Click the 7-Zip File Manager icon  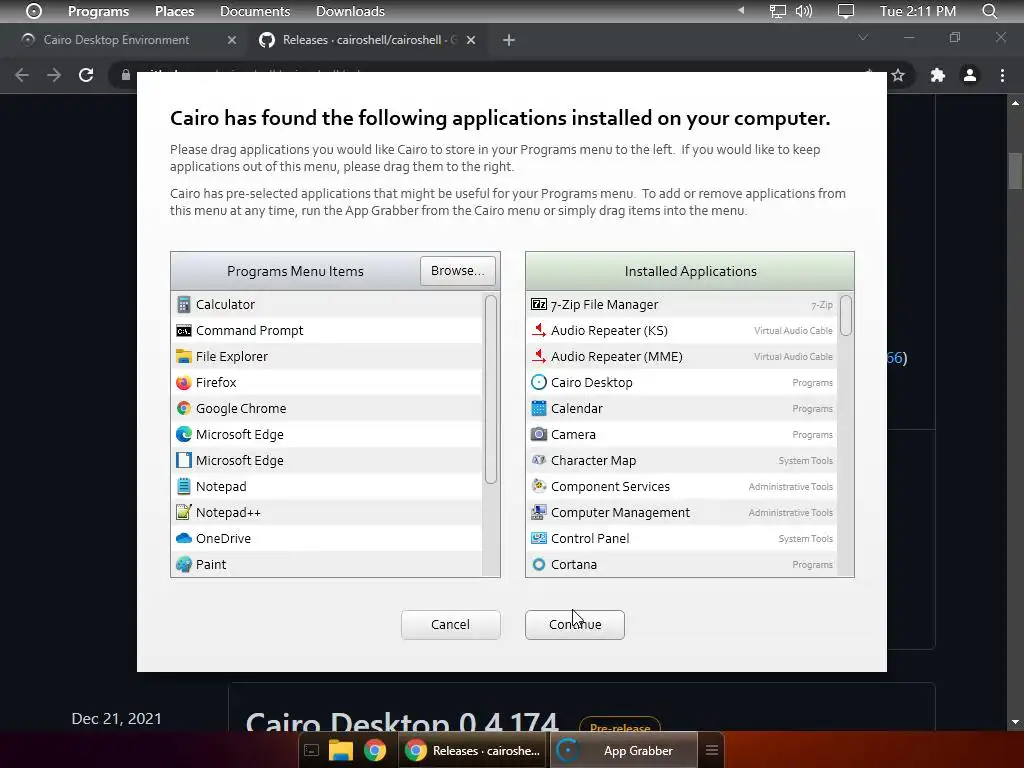click(539, 304)
